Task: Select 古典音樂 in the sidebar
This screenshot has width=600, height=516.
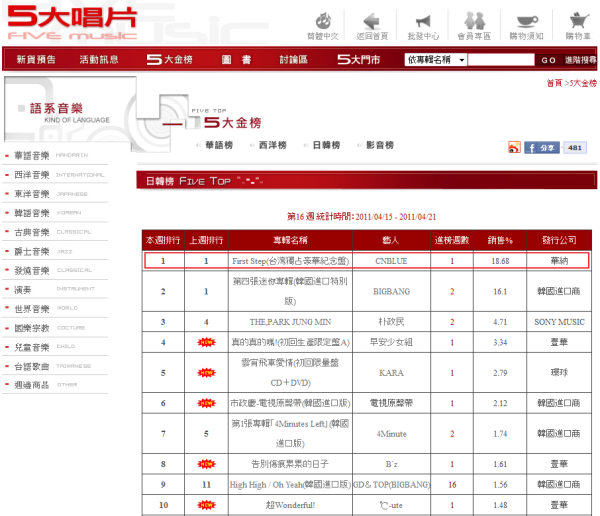Action: point(32,232)
